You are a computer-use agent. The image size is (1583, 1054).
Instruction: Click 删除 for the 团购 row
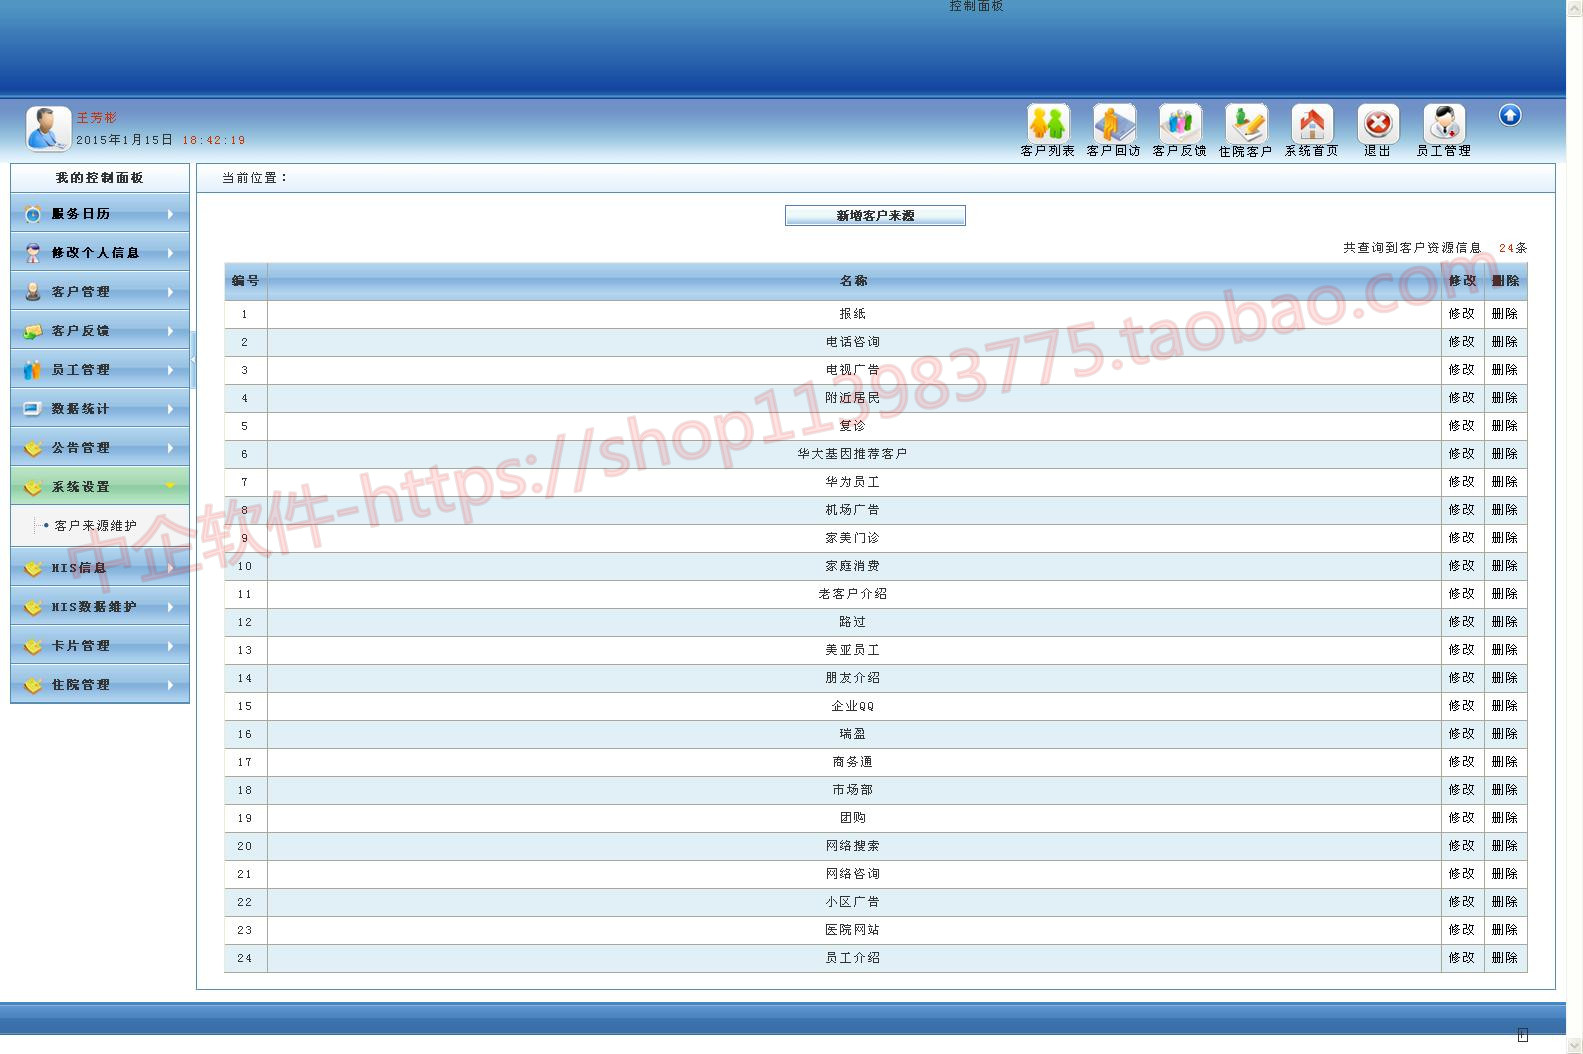click(x=1505, y=818)
